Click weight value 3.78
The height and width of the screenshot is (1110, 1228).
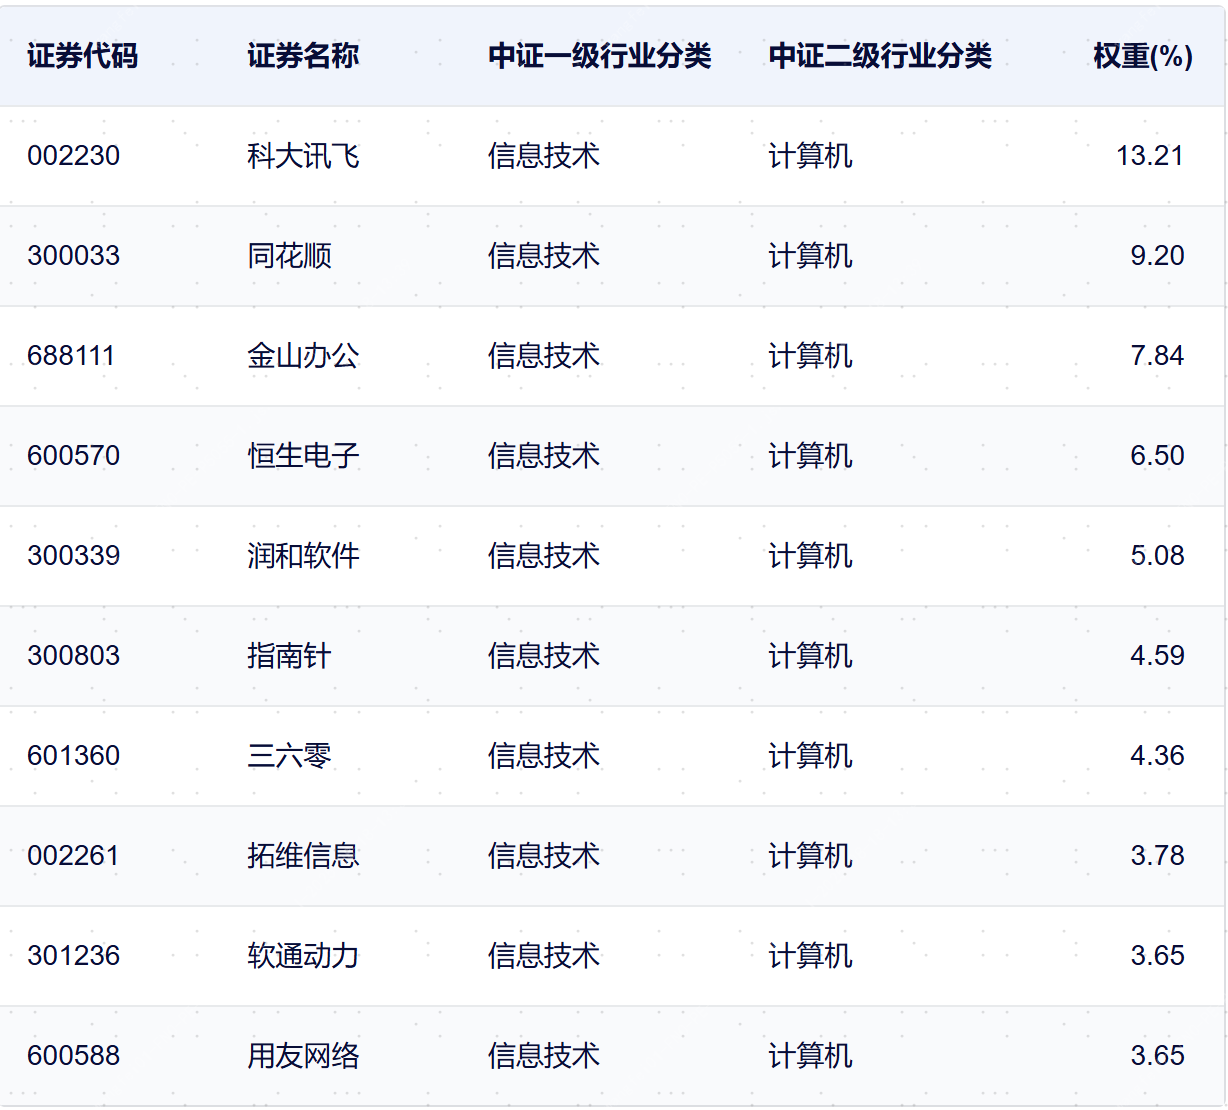pos(1157,856)
